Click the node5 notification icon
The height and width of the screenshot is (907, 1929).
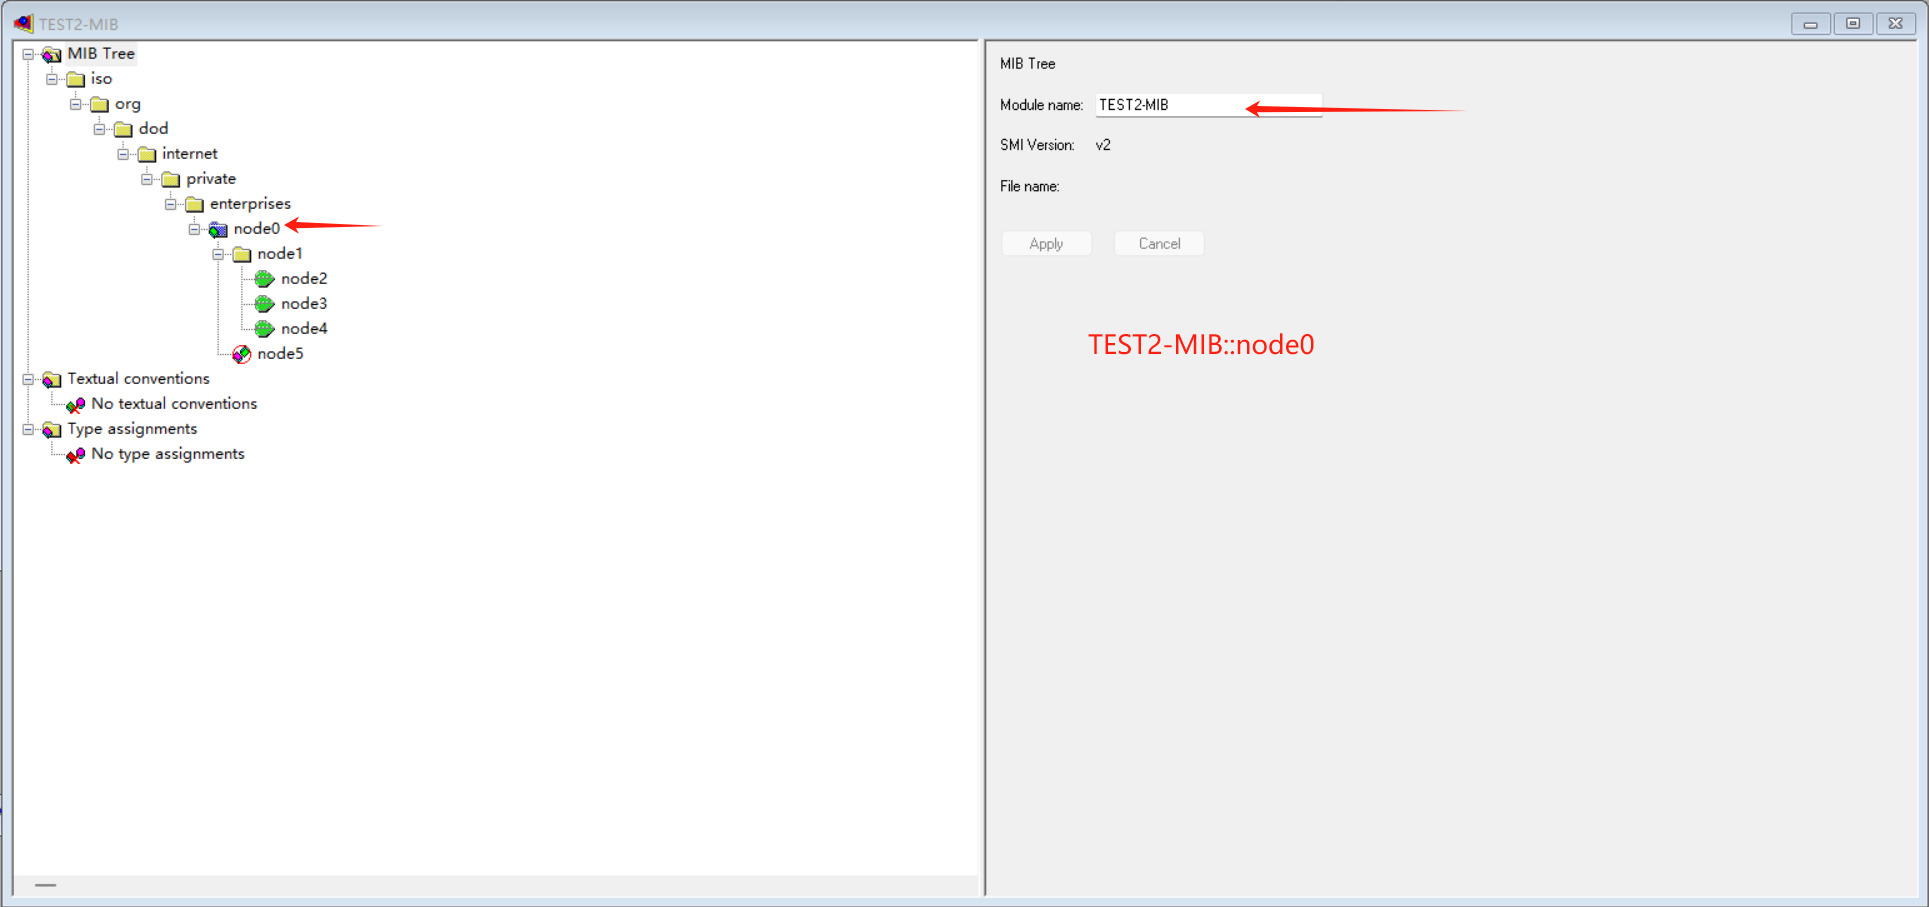point(241,354)
